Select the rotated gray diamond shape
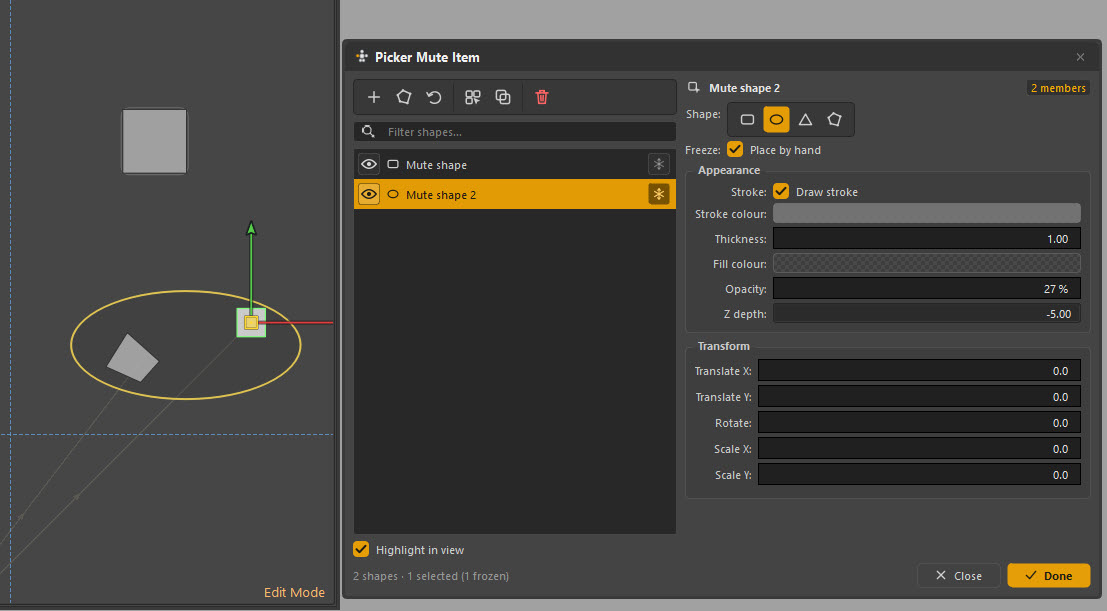Screen dimensions: 1107x611 click(132, 358)
